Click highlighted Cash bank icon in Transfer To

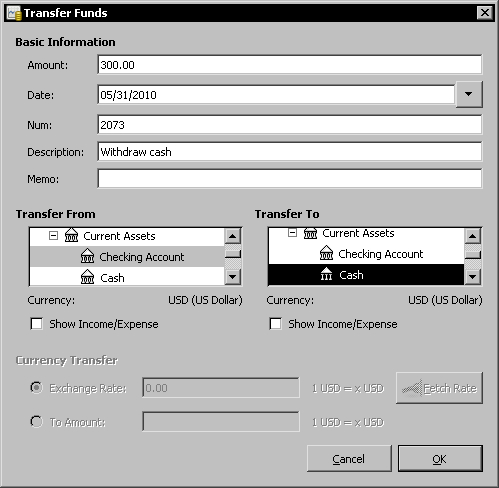click(x=326, y=274)
